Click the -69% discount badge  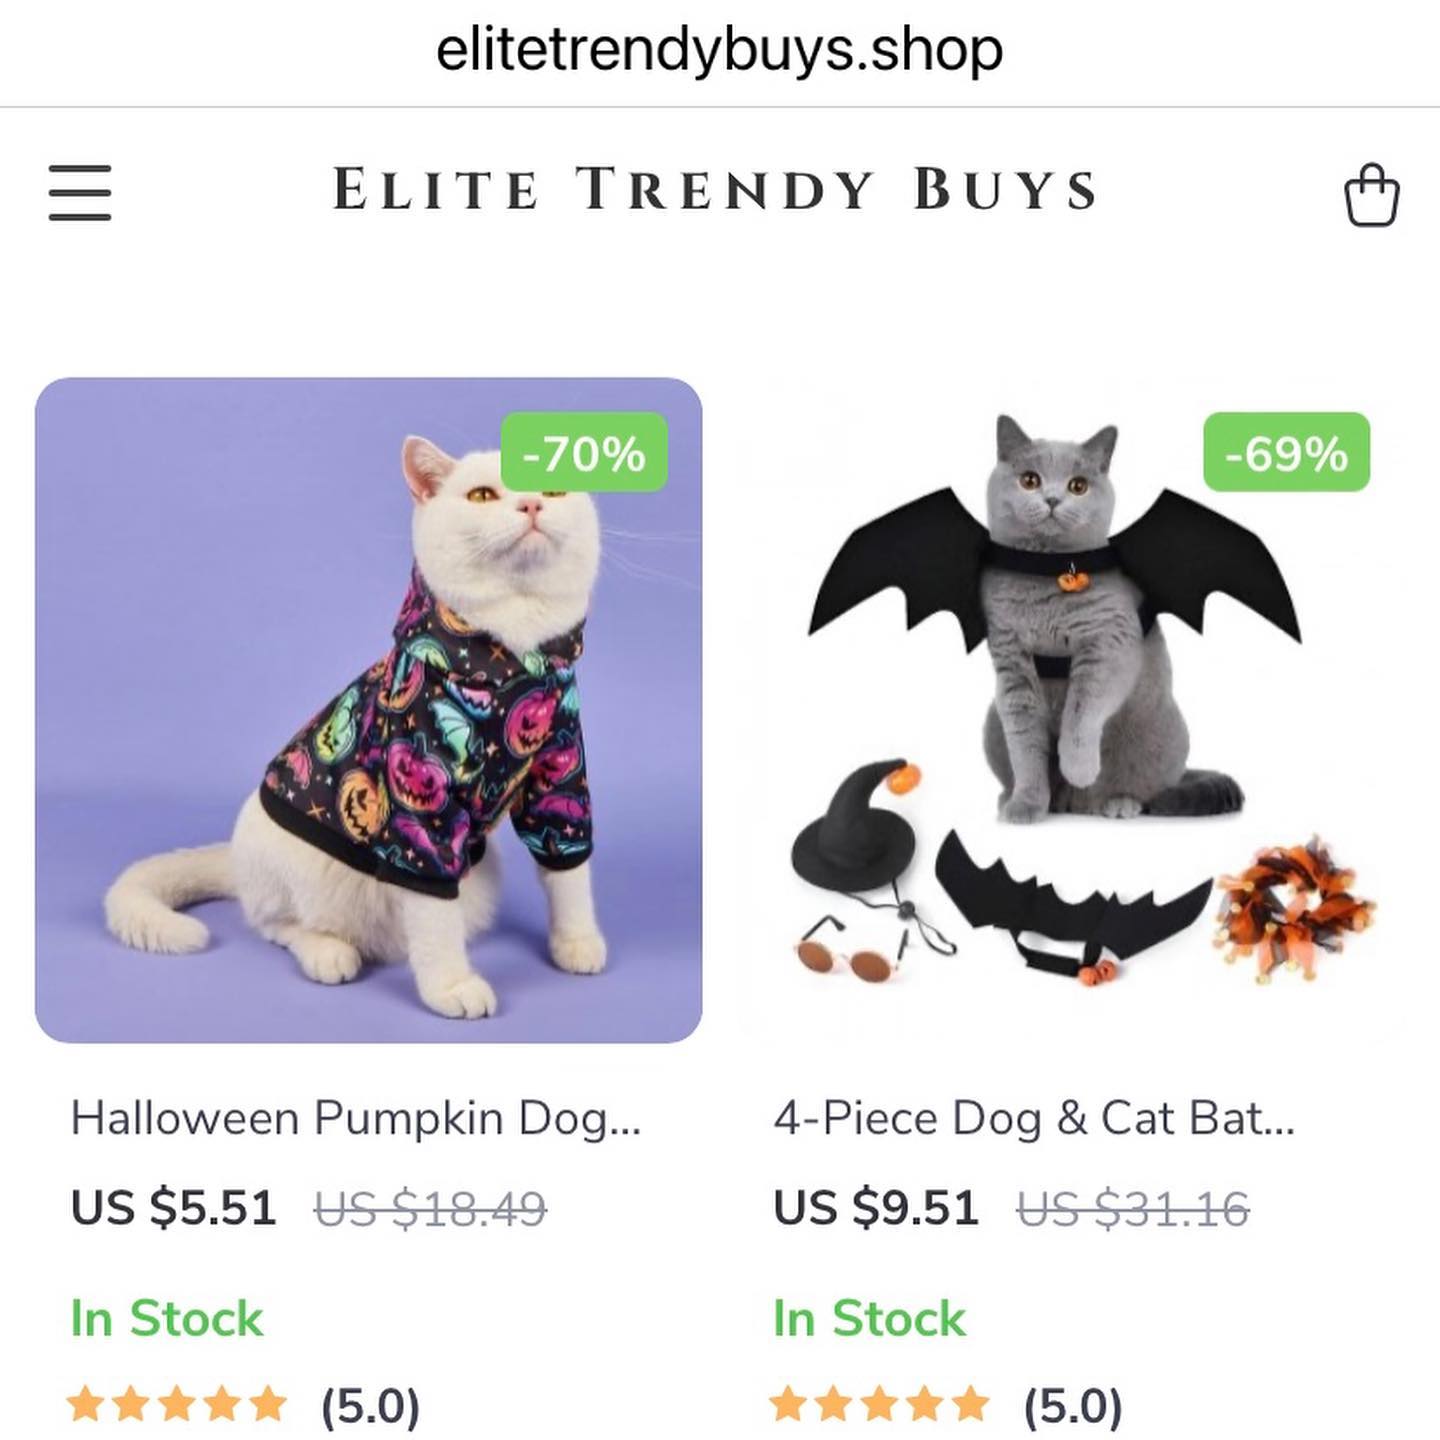1286,452
